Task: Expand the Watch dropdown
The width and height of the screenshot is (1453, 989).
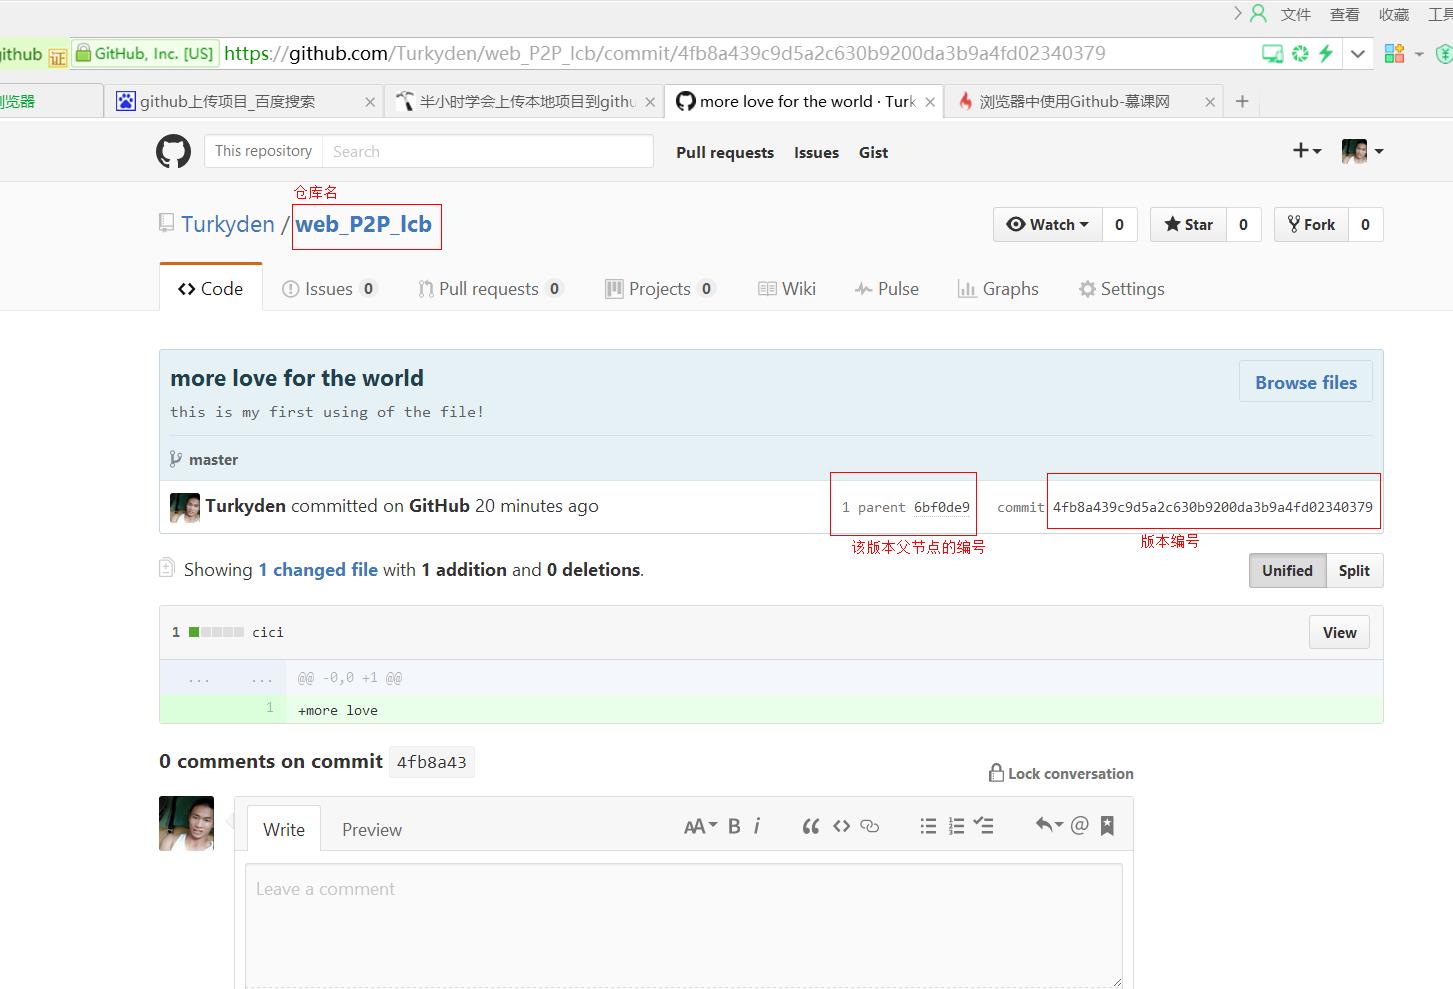Action: pos(1048,225)
